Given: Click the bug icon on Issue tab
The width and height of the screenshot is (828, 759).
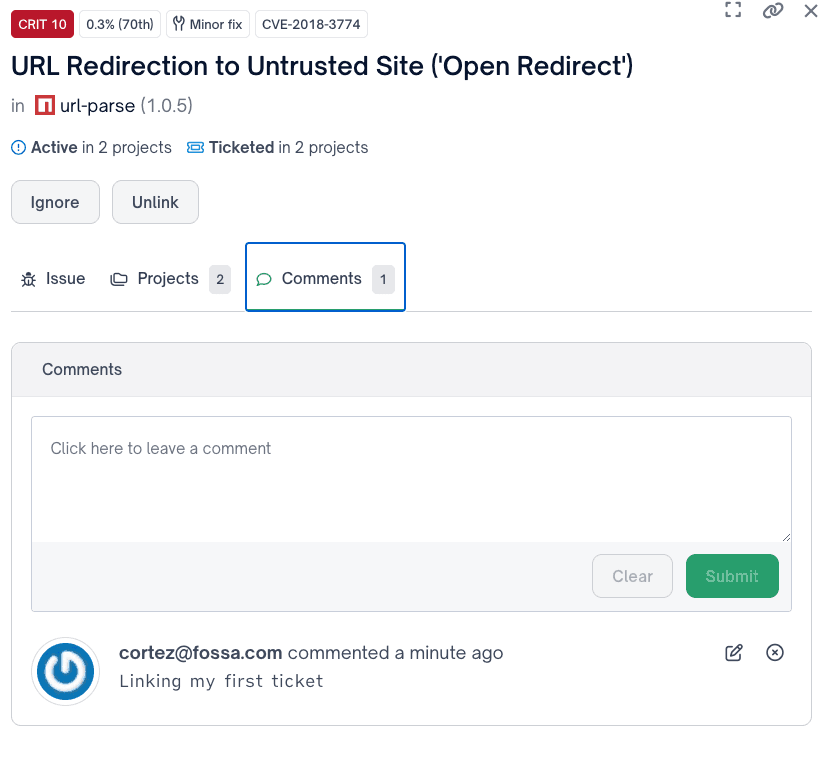Looking at the screenshot, I should point(29,279).
